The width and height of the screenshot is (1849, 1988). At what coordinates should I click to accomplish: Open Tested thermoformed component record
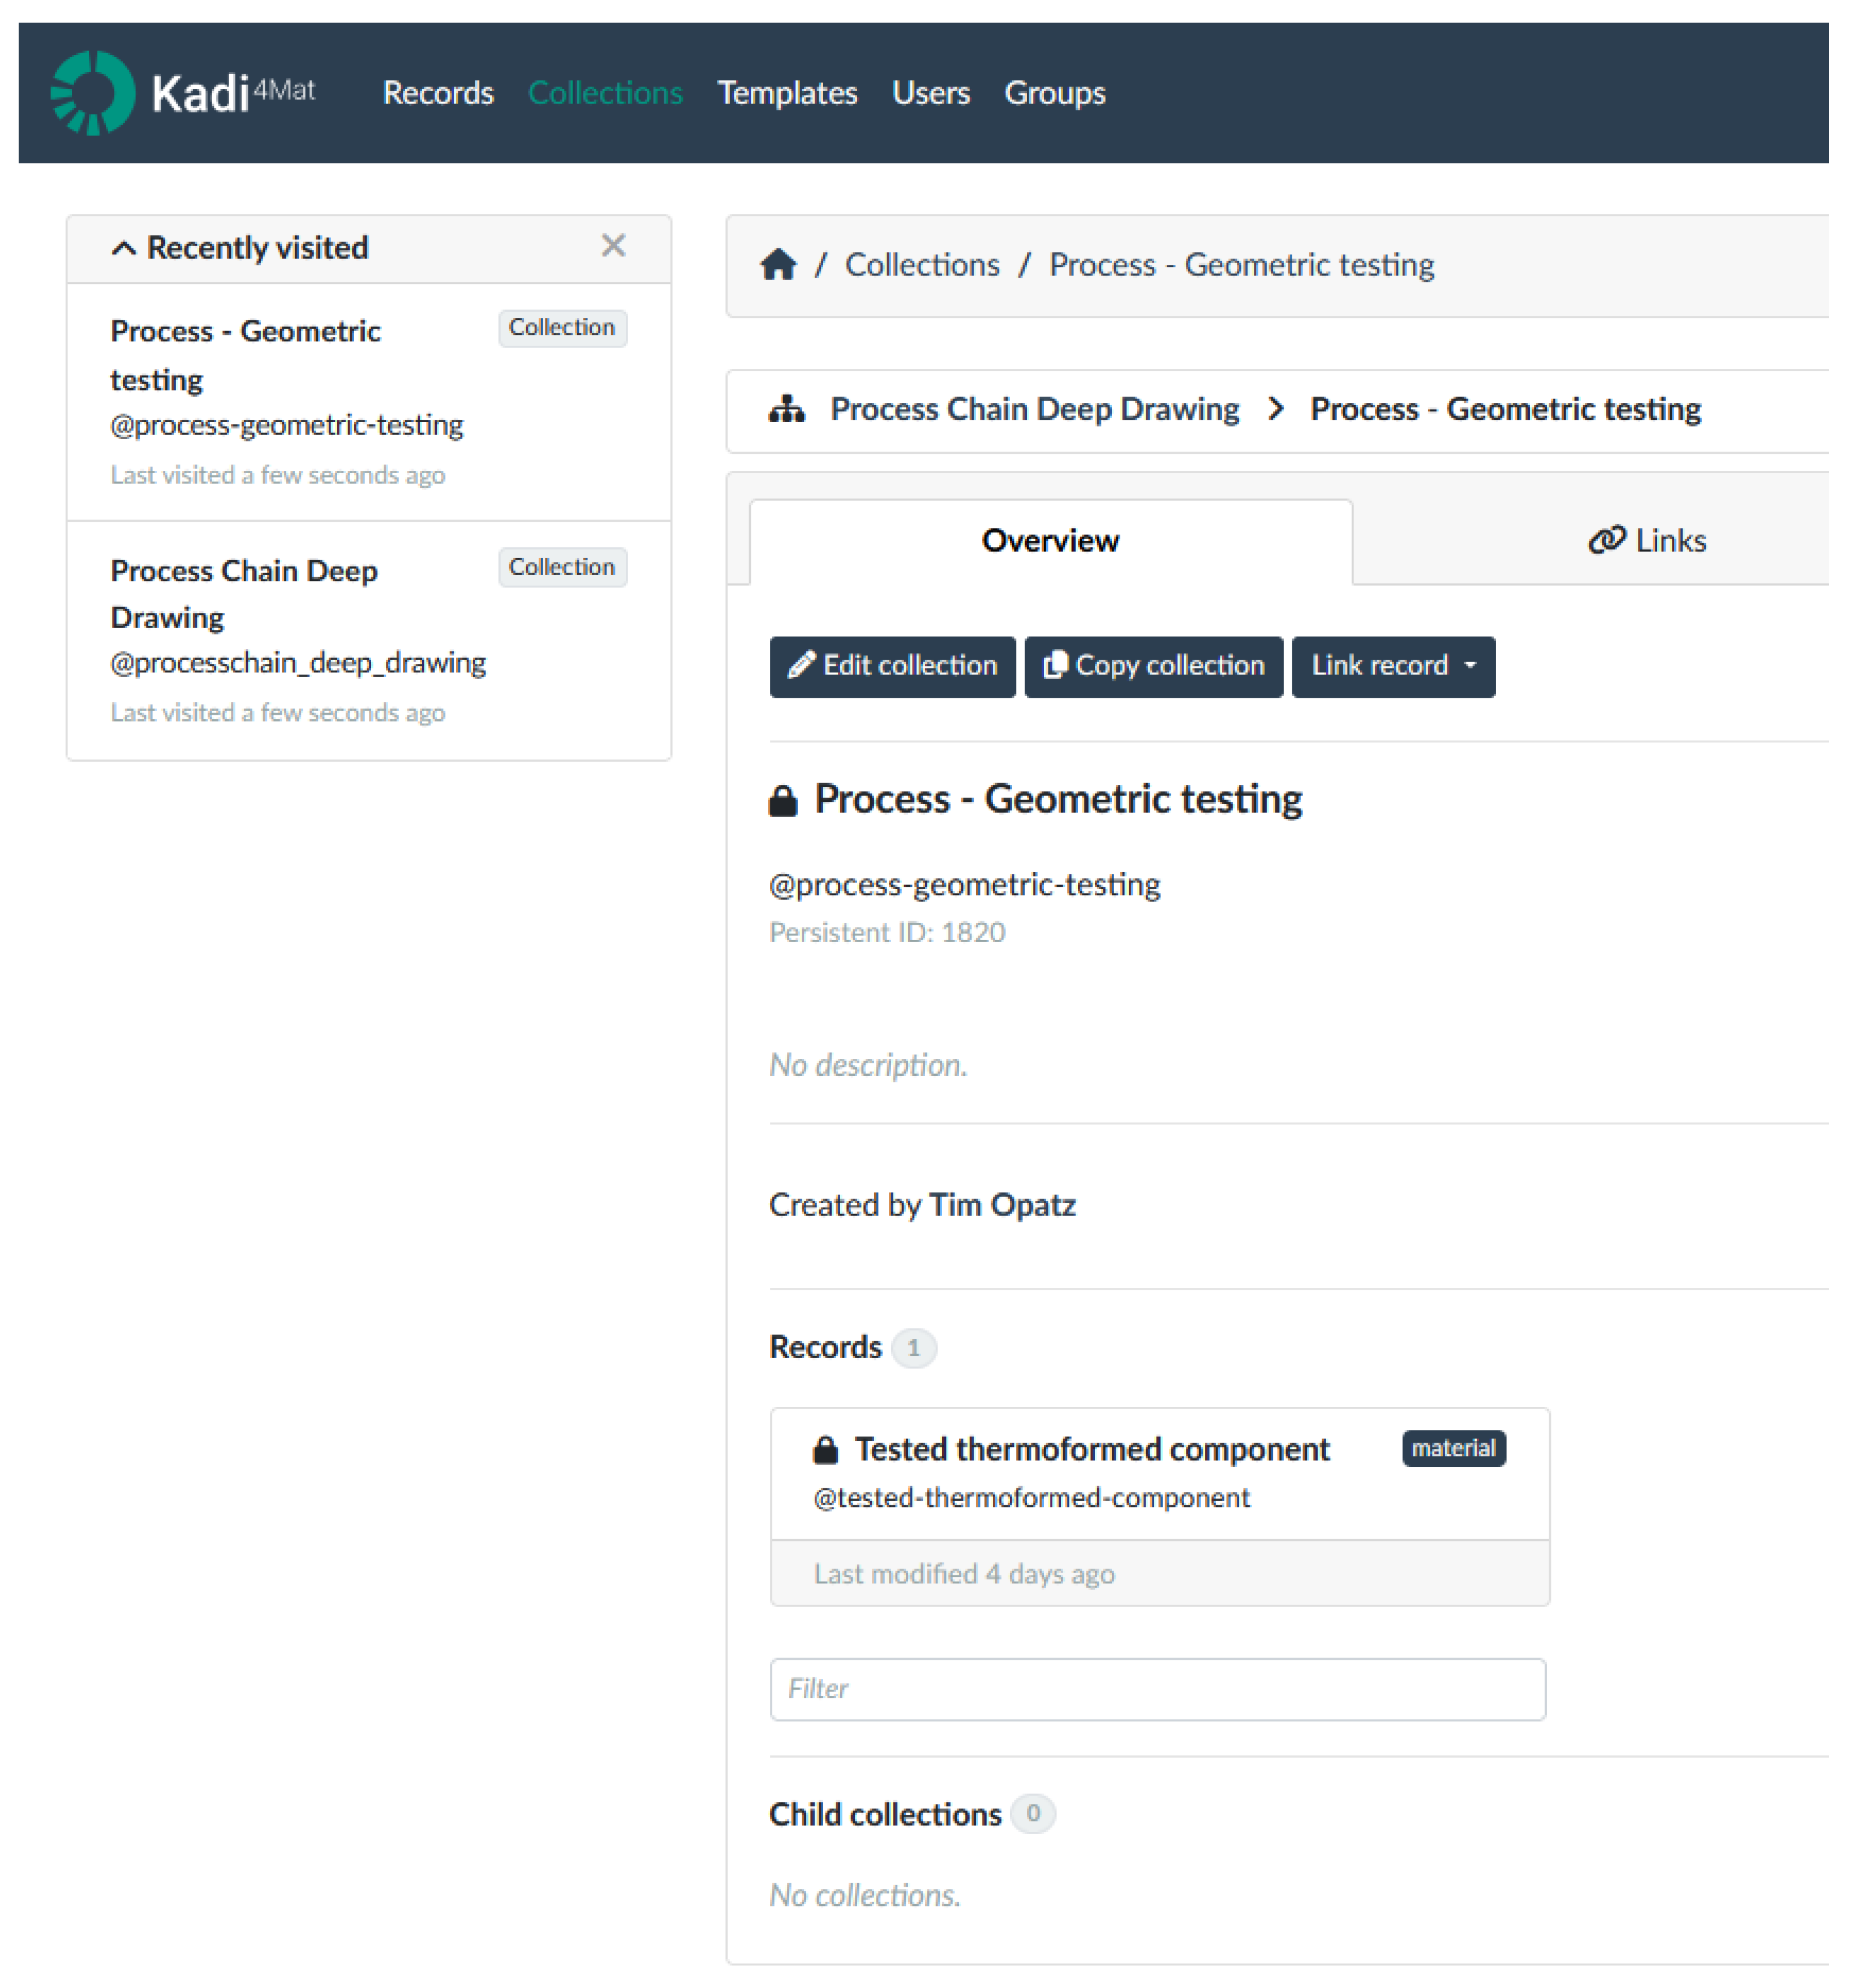coord(1091,1449)
